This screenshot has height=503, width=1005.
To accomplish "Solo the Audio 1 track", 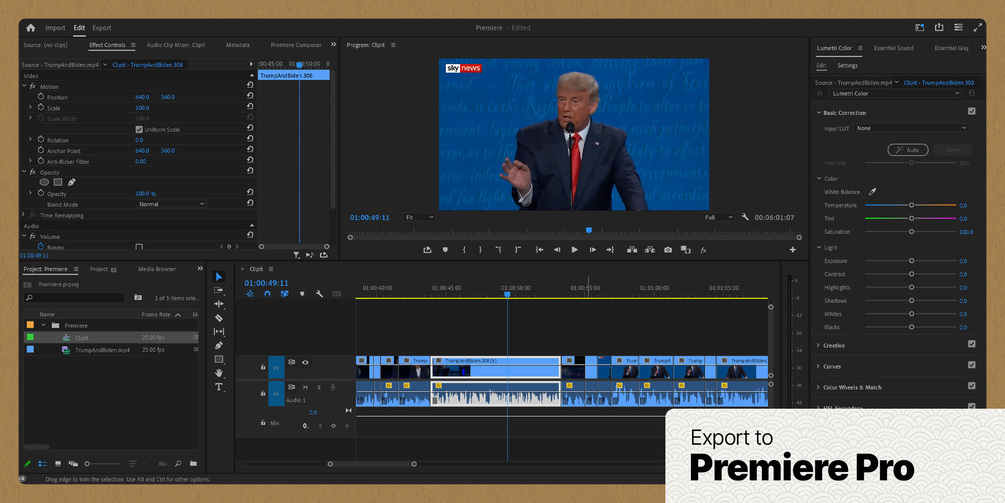I will (x=319, y=387).
